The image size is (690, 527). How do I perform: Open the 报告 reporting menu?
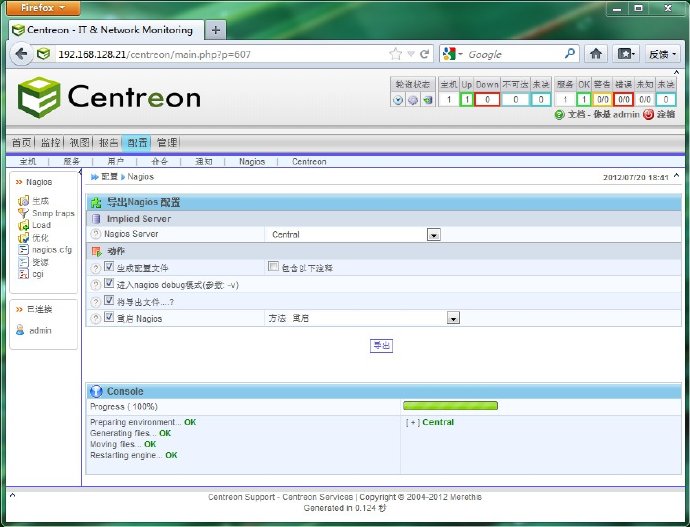108,143
